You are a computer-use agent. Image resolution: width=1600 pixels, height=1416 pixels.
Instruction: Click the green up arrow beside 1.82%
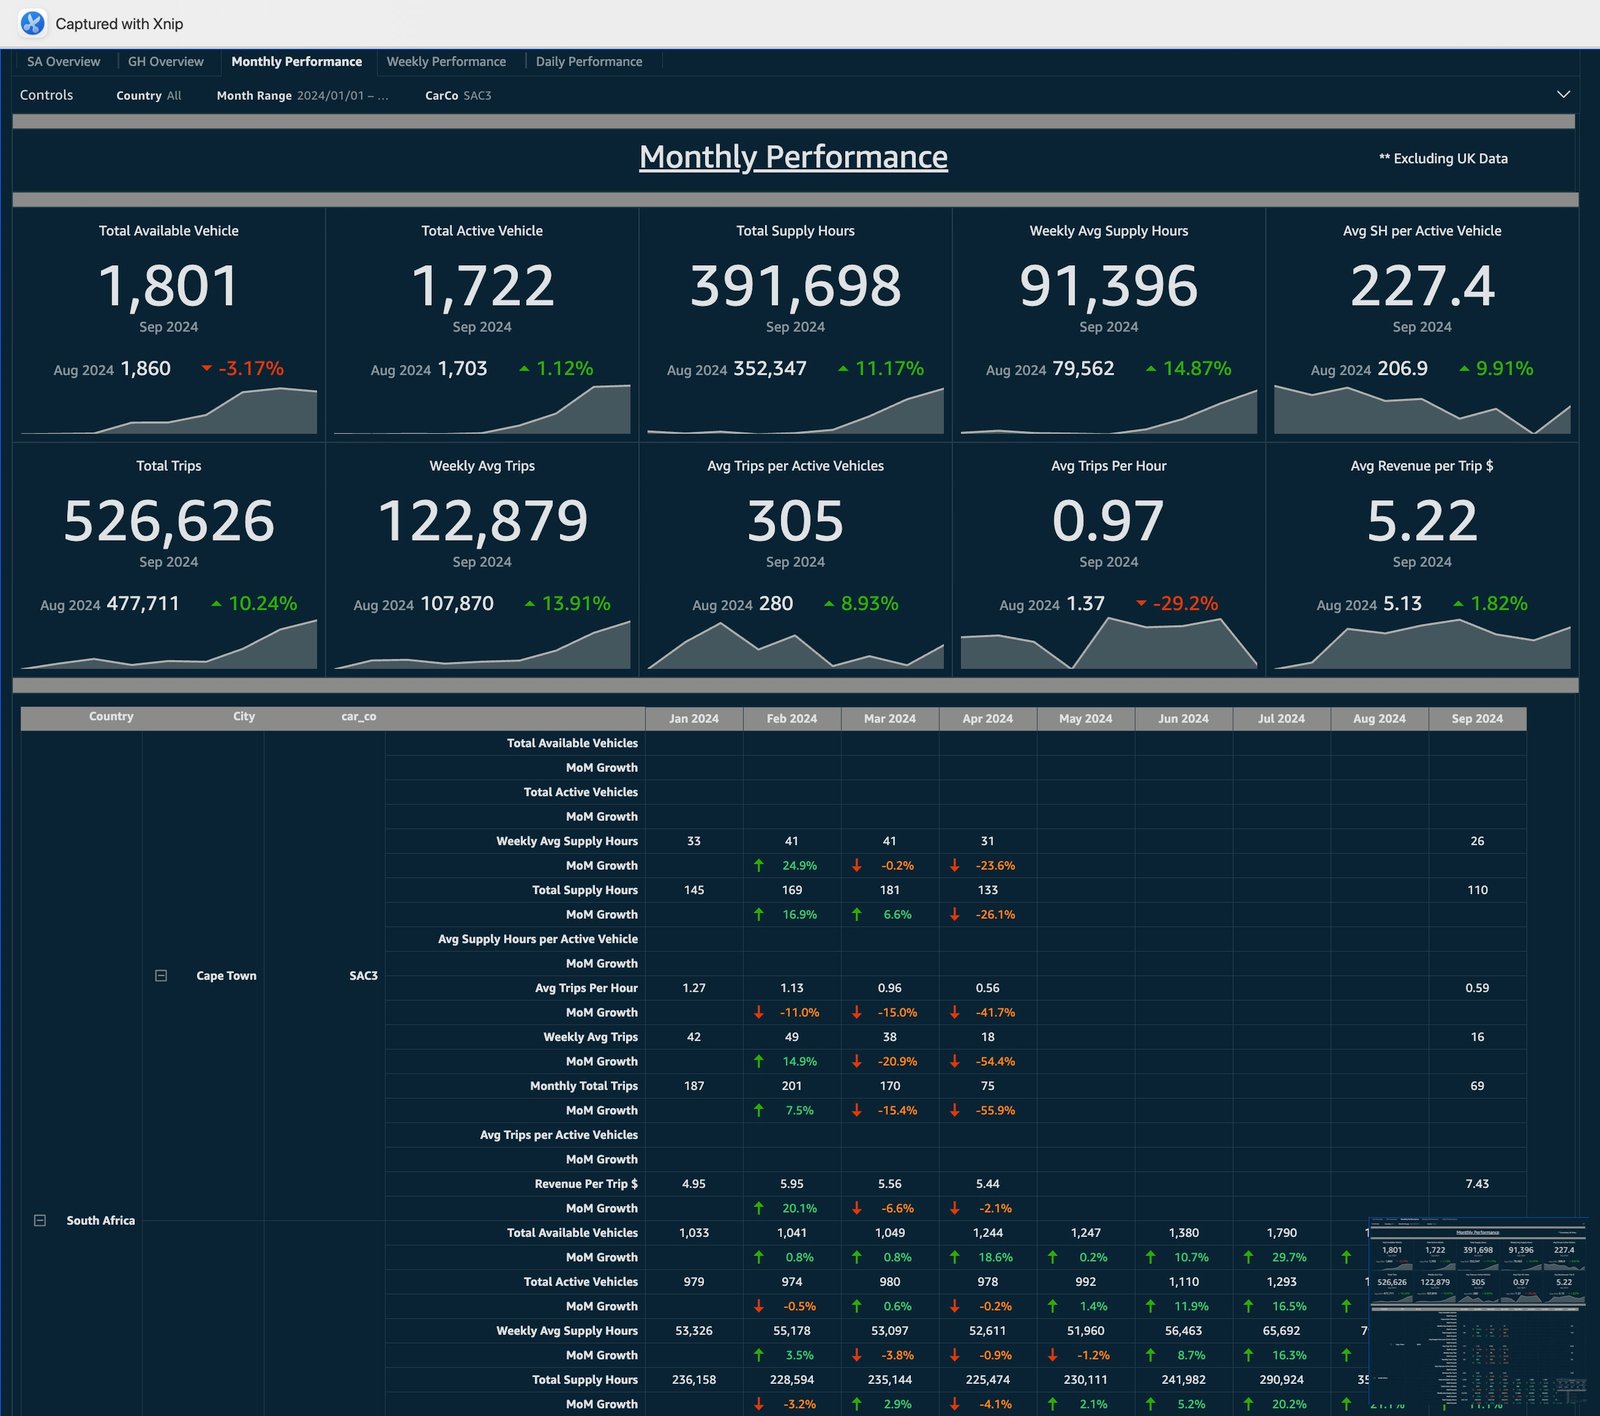pyautogui.click(x=1458, y=604)
